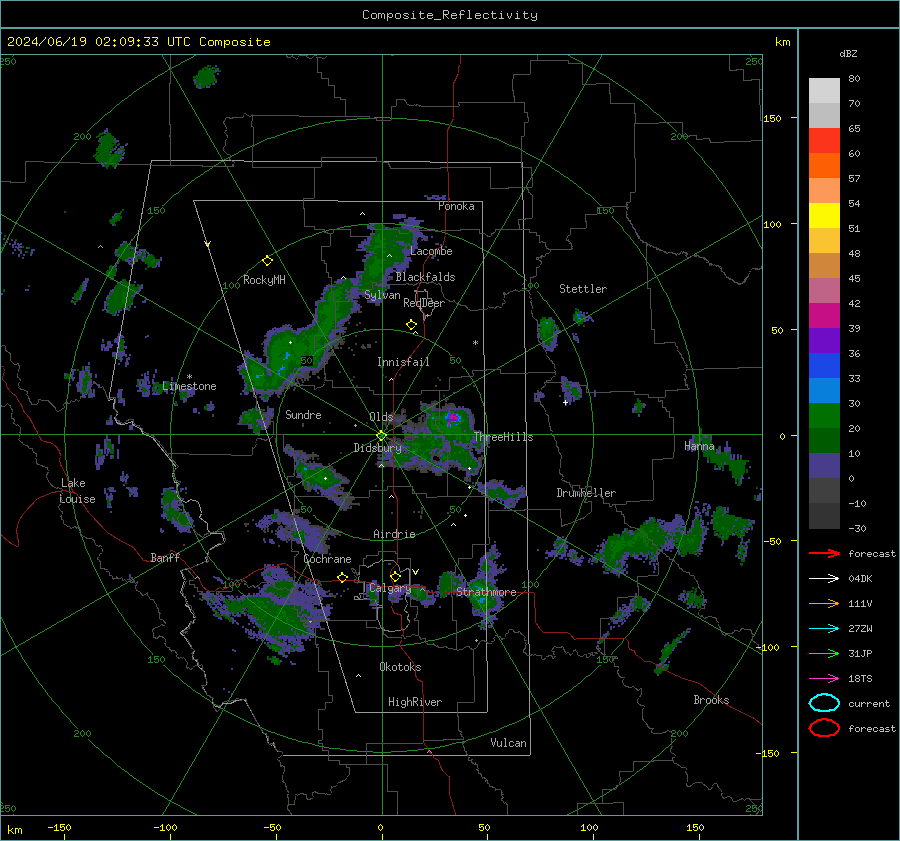Screen dimensions: 900x841
Task: Click the Blackfalds label
Action: (x=425, y=277)
